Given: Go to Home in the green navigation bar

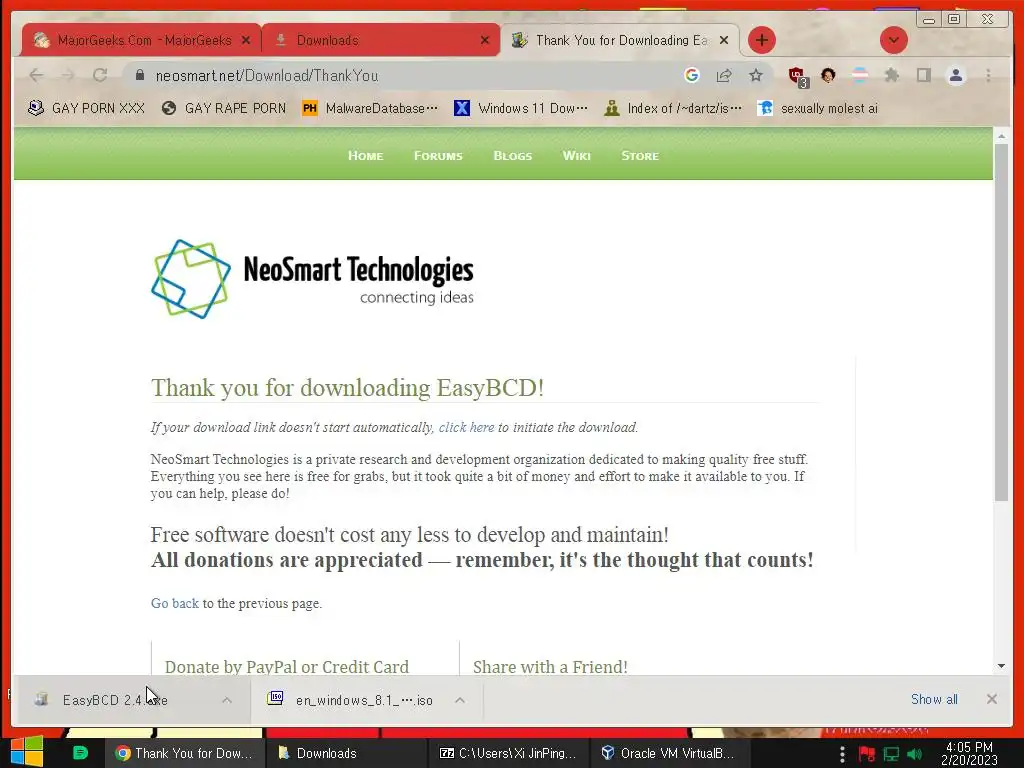Looking at the screenshot, I should pyautogui.click(x=365, y=155).
